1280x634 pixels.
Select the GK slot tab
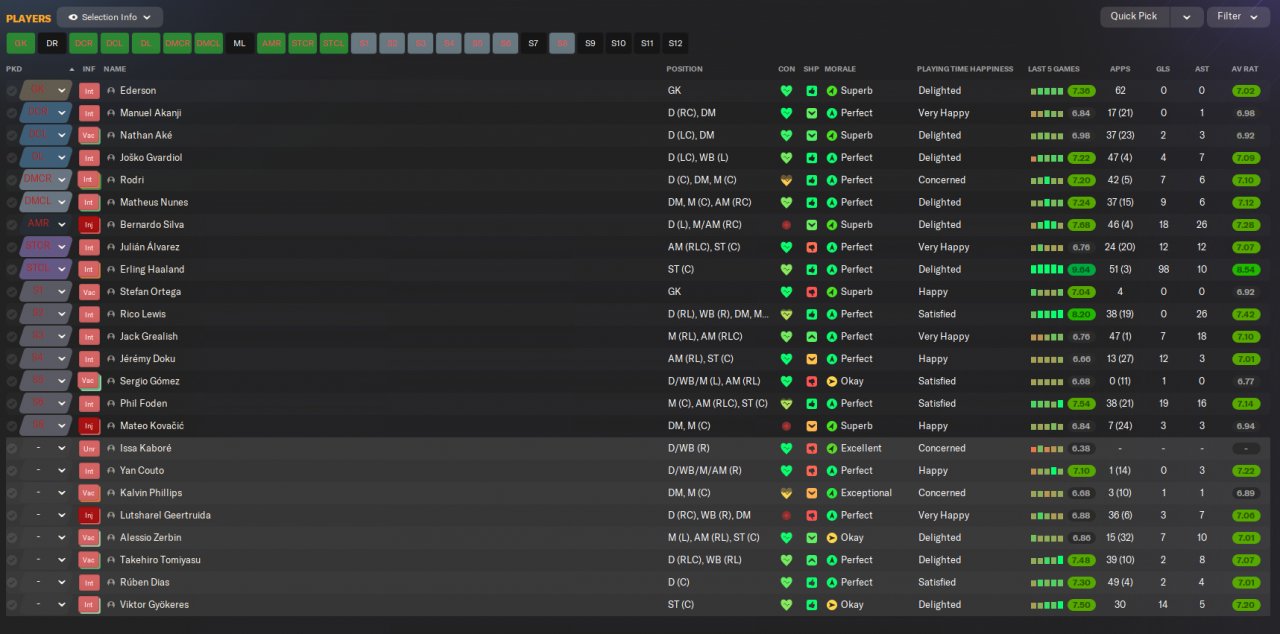click(20, 43)
